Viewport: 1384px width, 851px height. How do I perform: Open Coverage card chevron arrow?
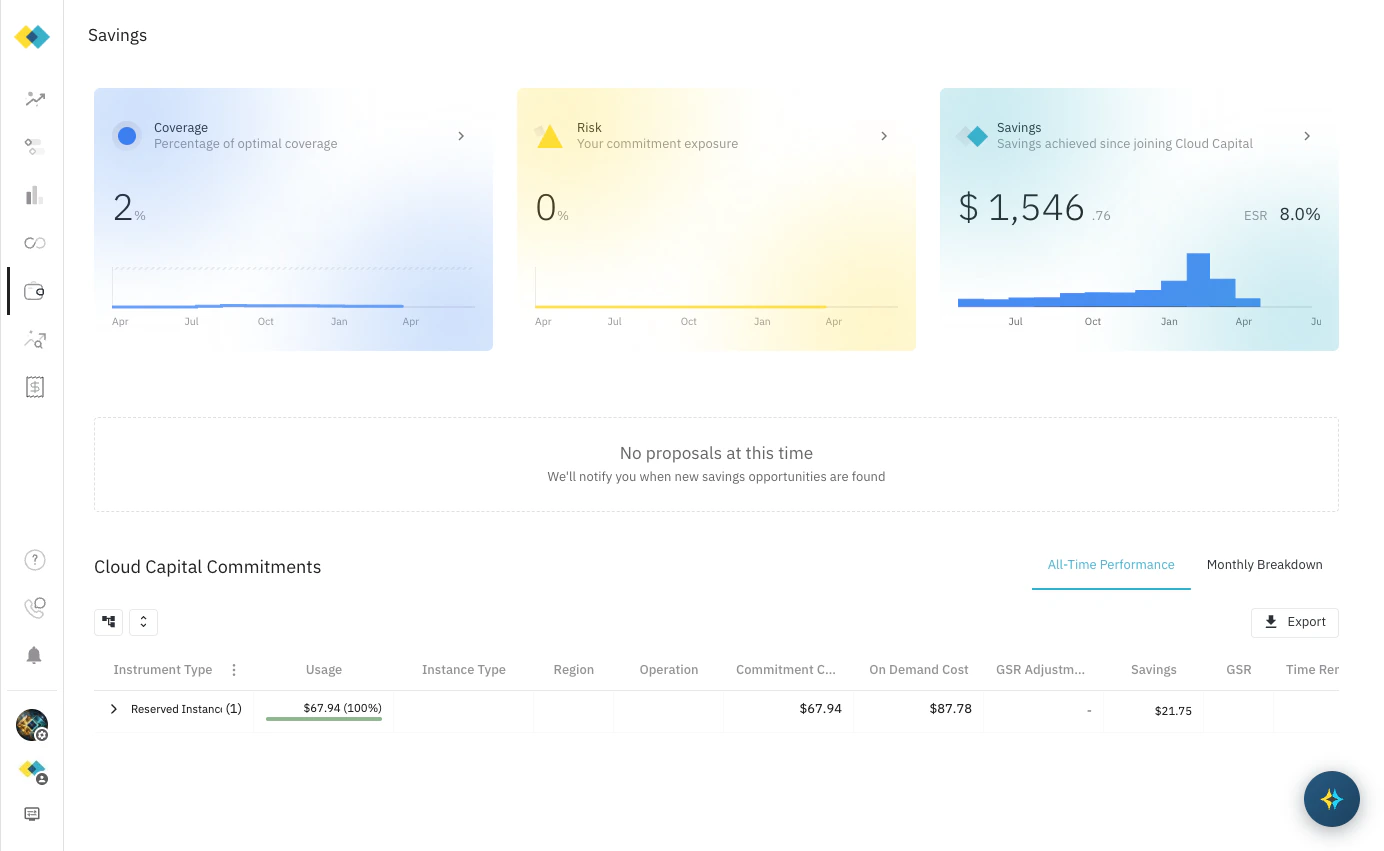point(461,136)
